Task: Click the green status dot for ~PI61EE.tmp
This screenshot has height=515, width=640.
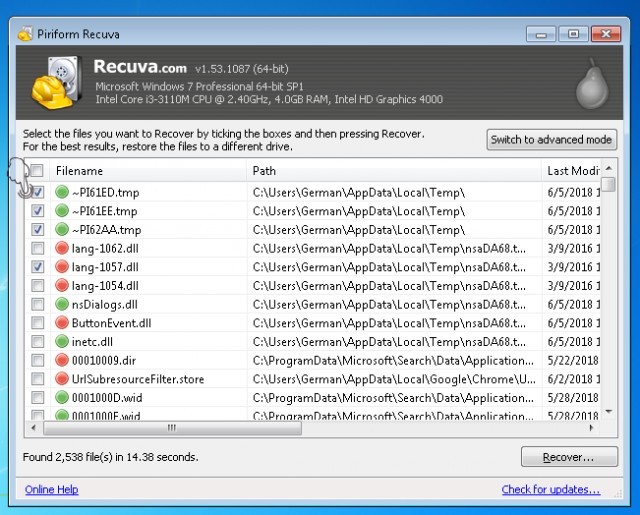Action: pyautogui.click(x=62, y=211)
